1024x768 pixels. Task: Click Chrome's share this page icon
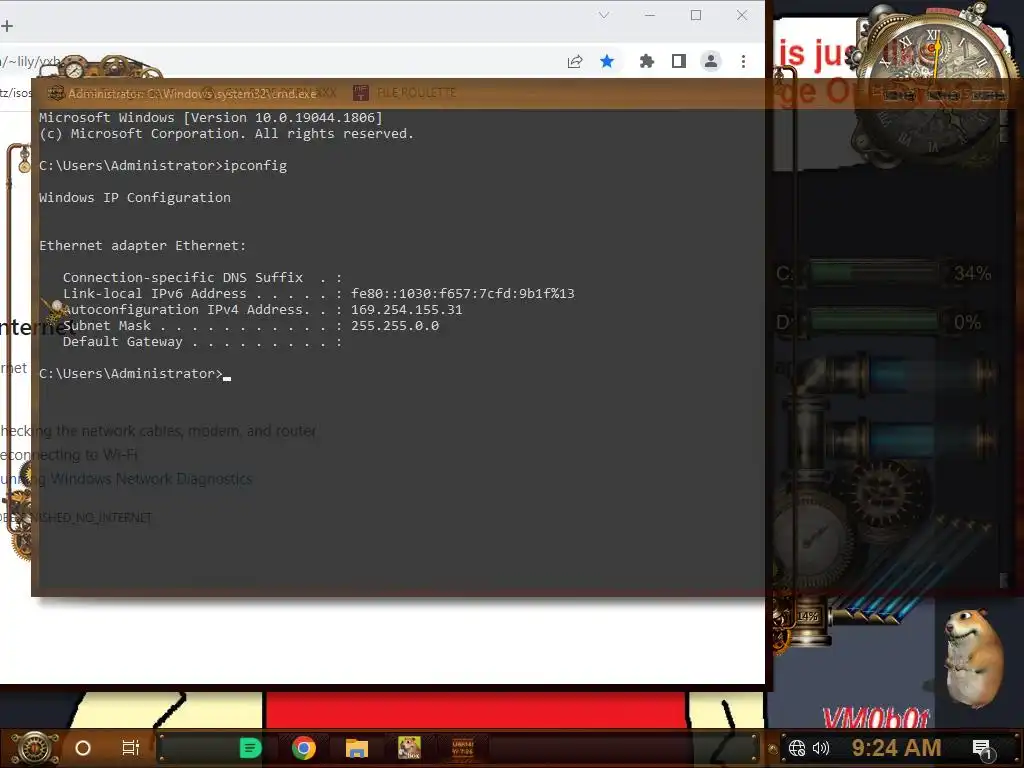point(575,61)
